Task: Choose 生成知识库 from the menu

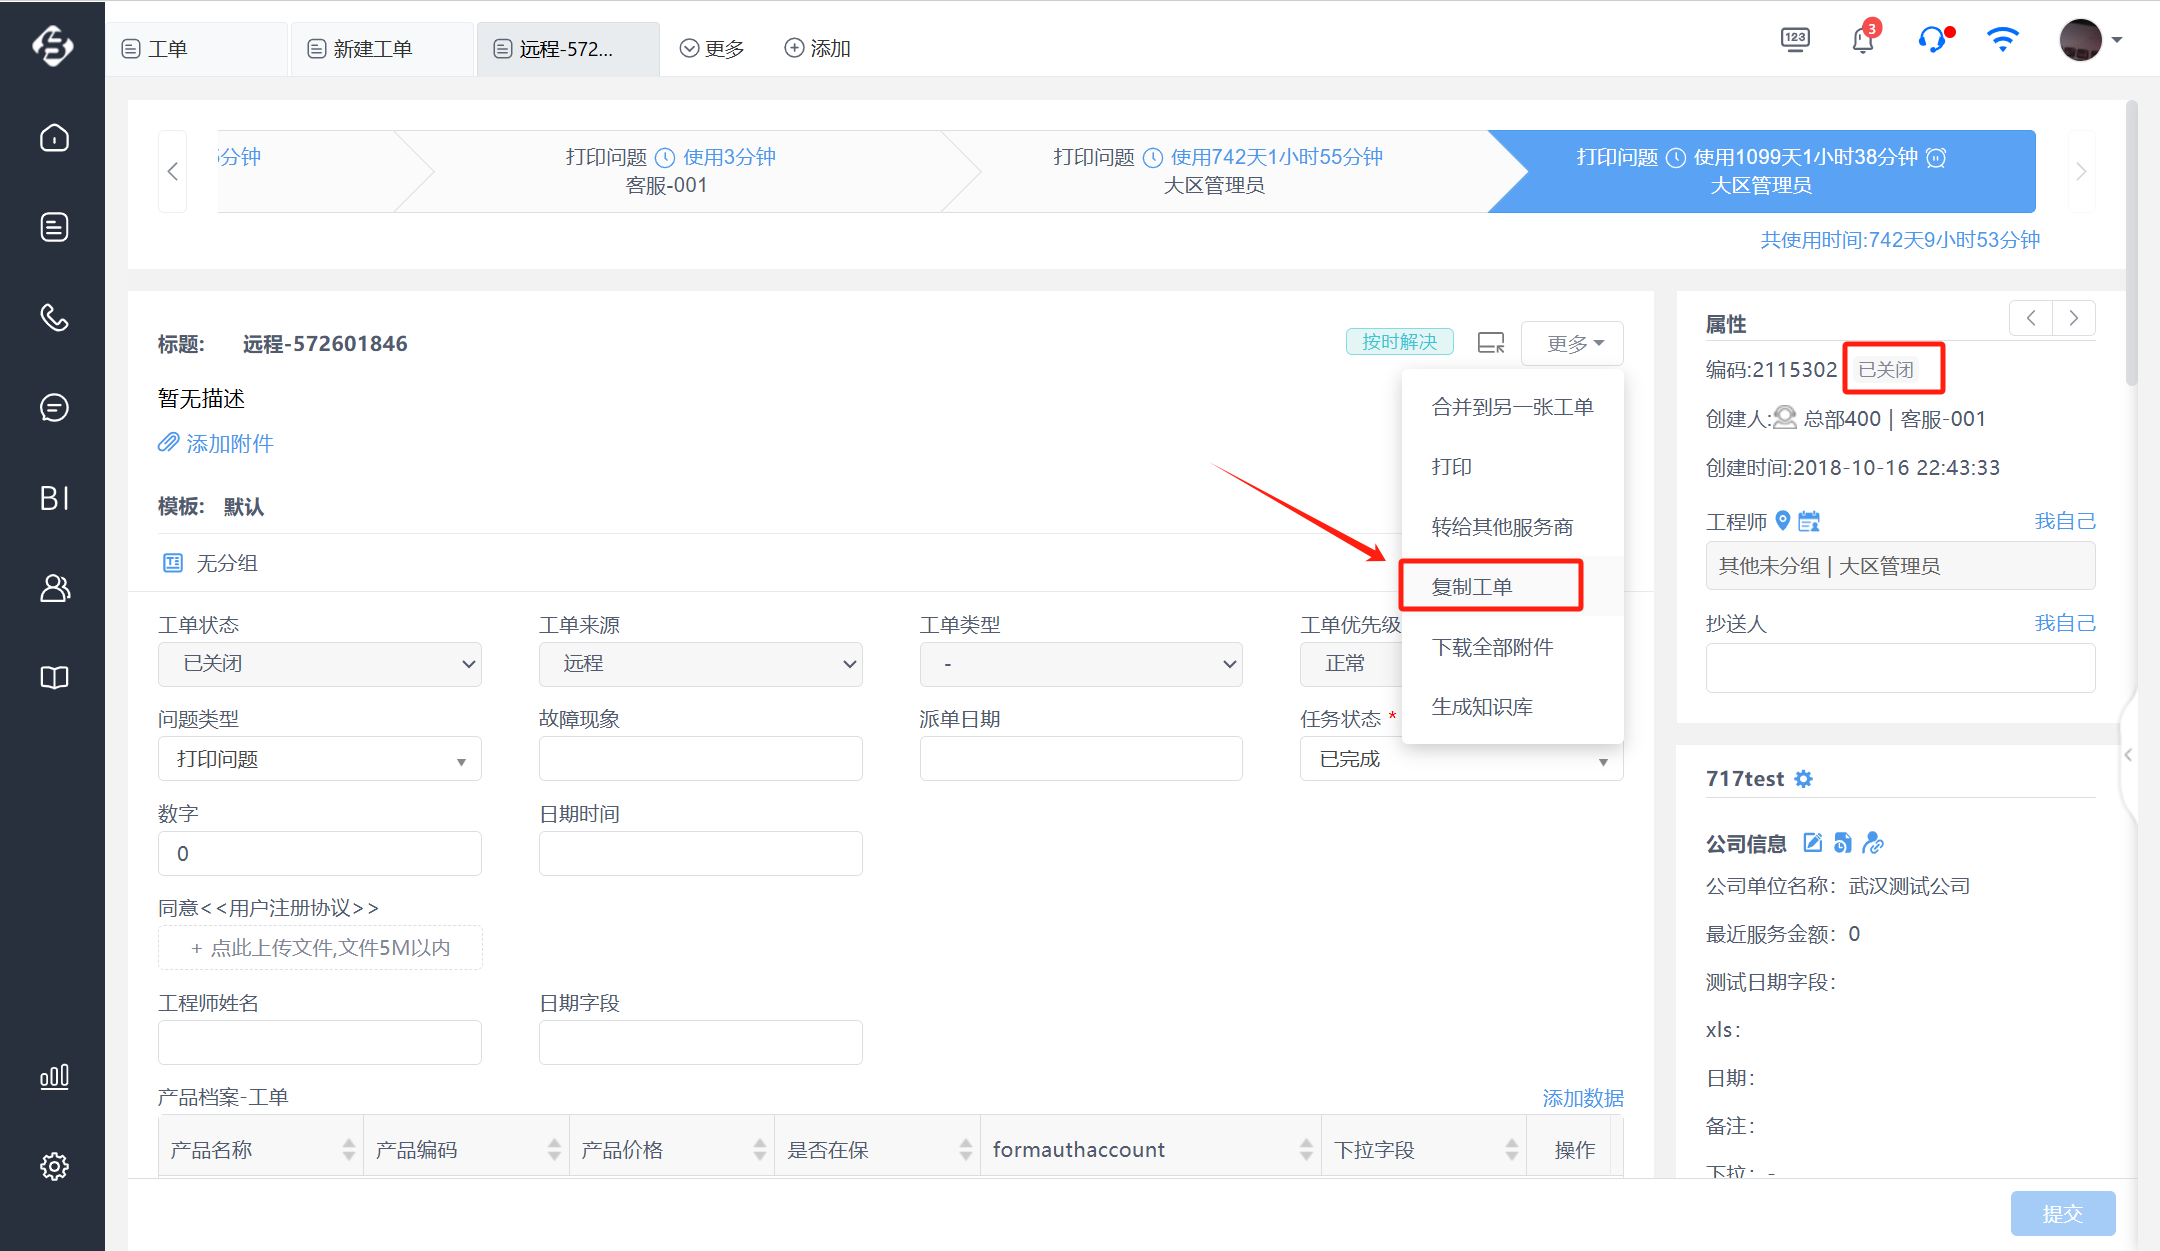Action: tap(1482, 707)
